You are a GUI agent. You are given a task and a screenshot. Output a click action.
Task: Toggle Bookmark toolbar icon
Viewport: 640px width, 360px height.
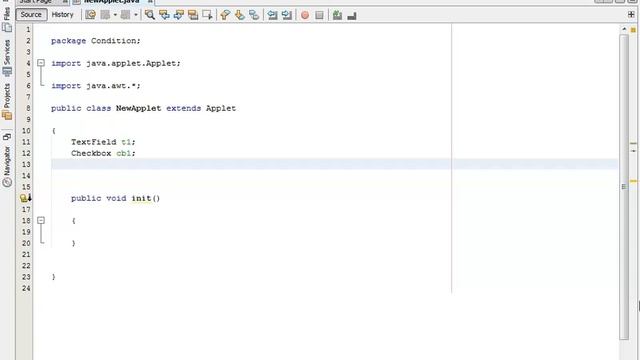coord(254,15)
